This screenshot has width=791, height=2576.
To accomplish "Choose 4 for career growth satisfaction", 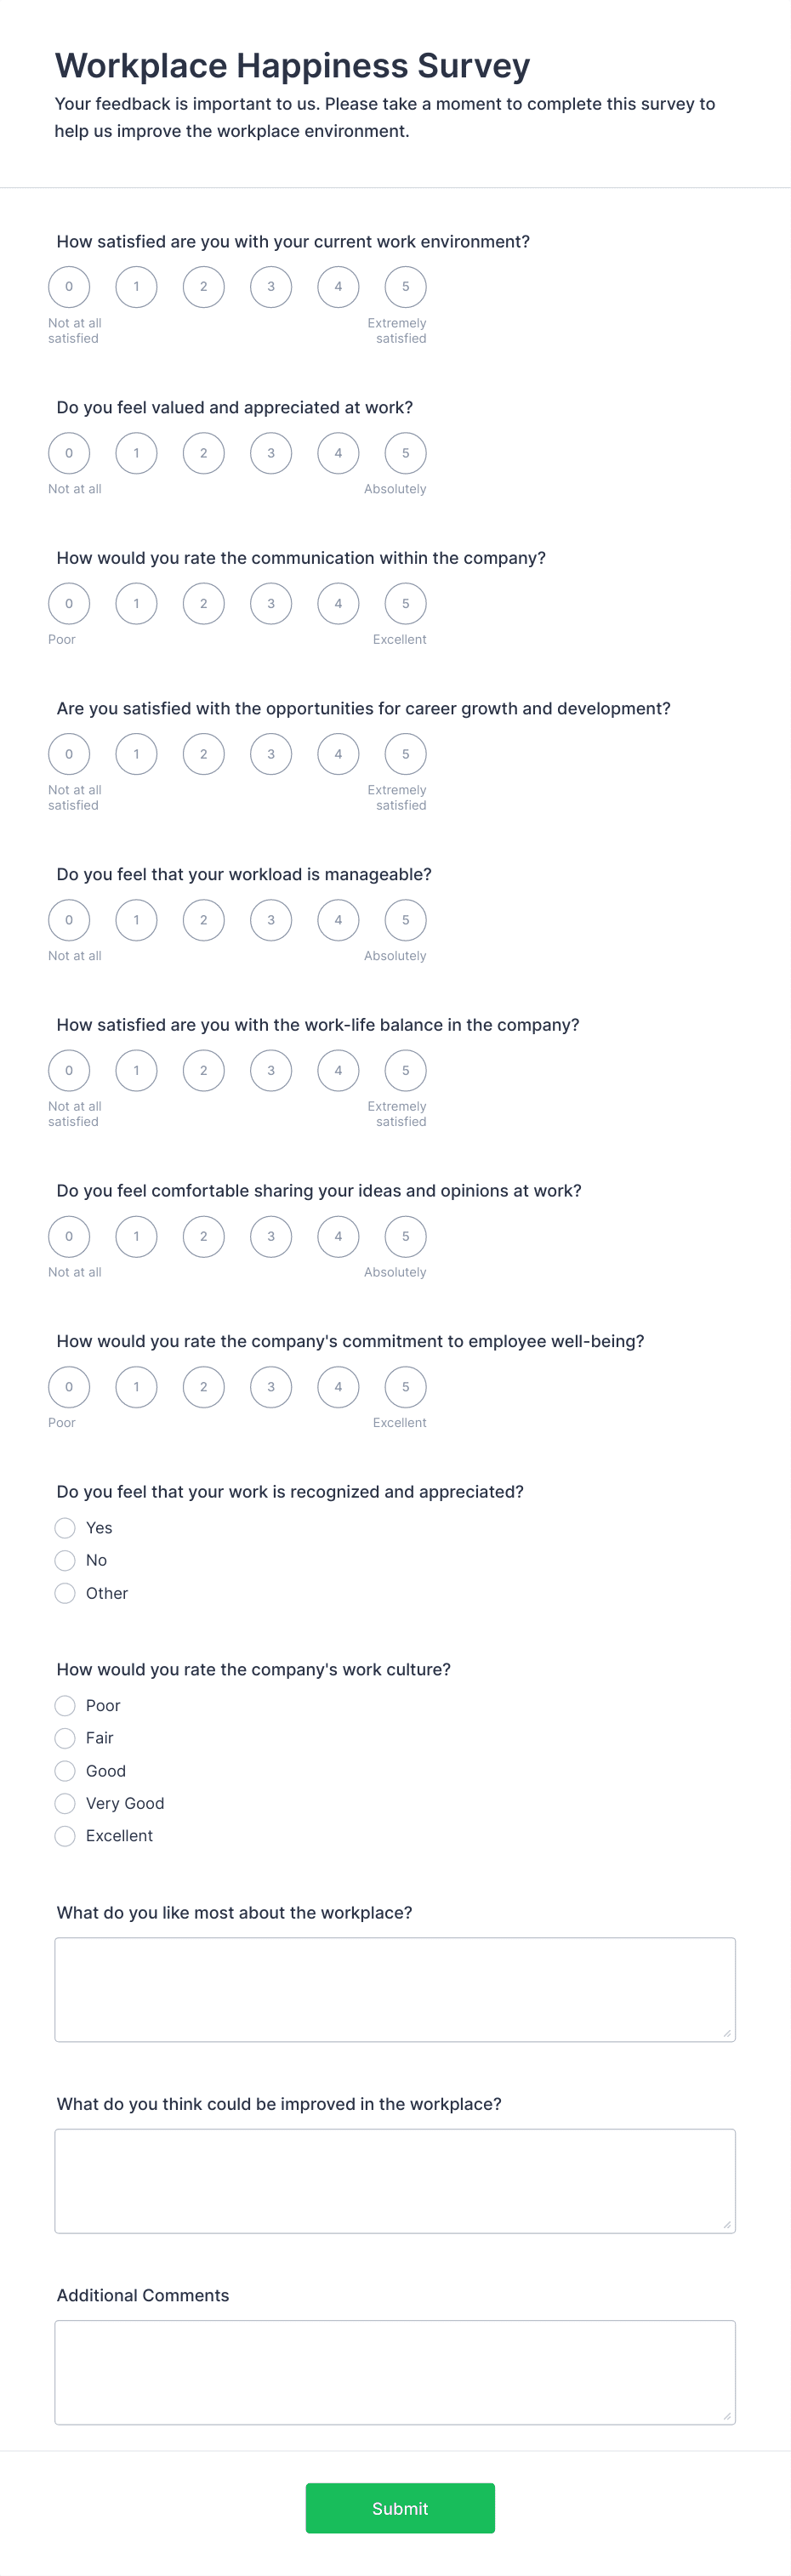I will pyautogui.click(x=338, y=754).
